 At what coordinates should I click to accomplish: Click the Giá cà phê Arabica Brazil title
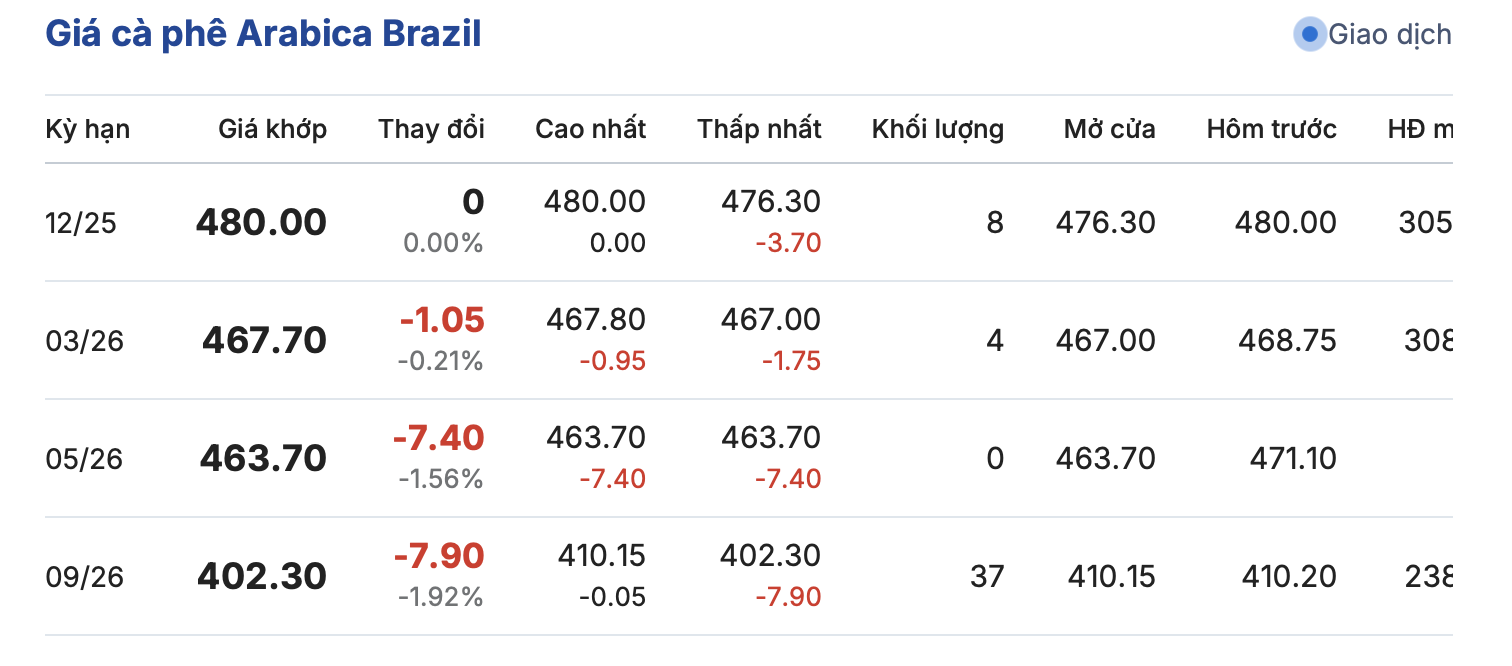(x=263, y=34)
